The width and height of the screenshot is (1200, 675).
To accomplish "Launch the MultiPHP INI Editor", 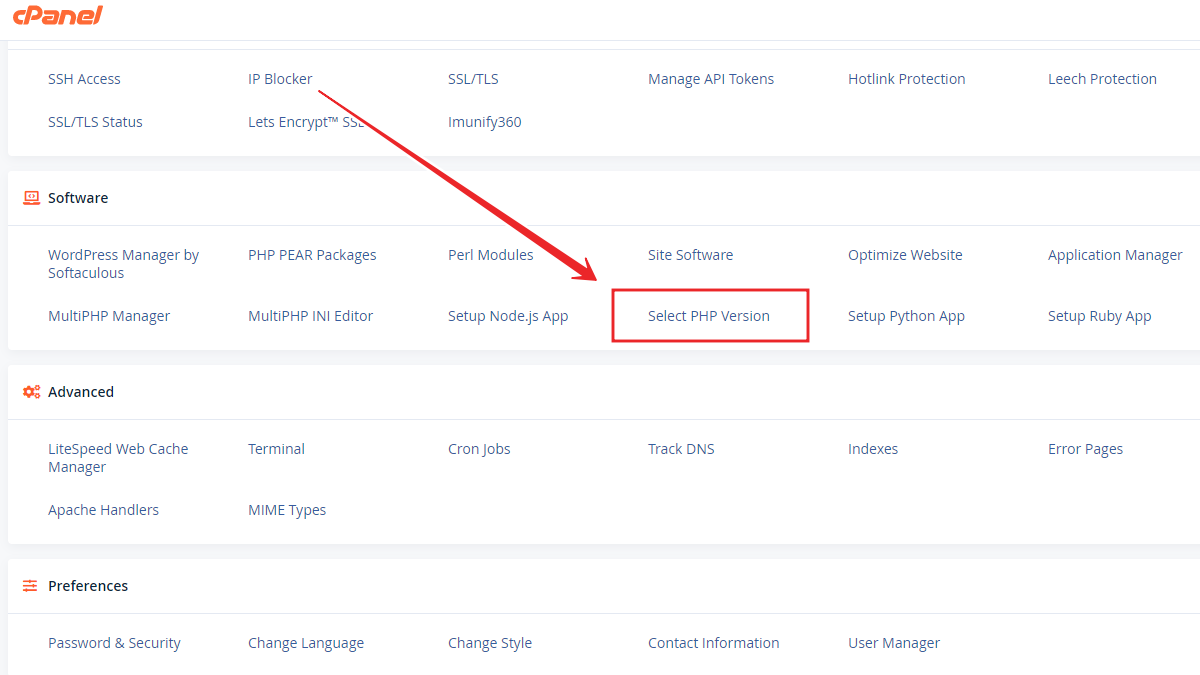I will point(310,315).
